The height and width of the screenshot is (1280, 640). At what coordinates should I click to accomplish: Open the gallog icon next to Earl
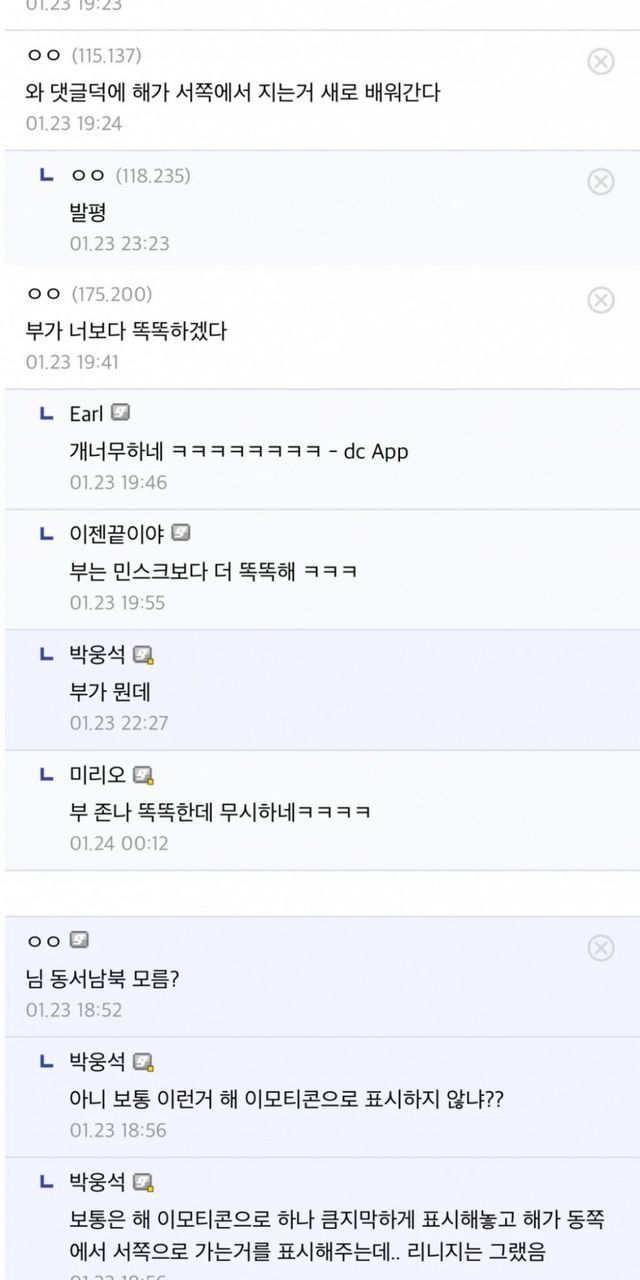coord(120,413)
